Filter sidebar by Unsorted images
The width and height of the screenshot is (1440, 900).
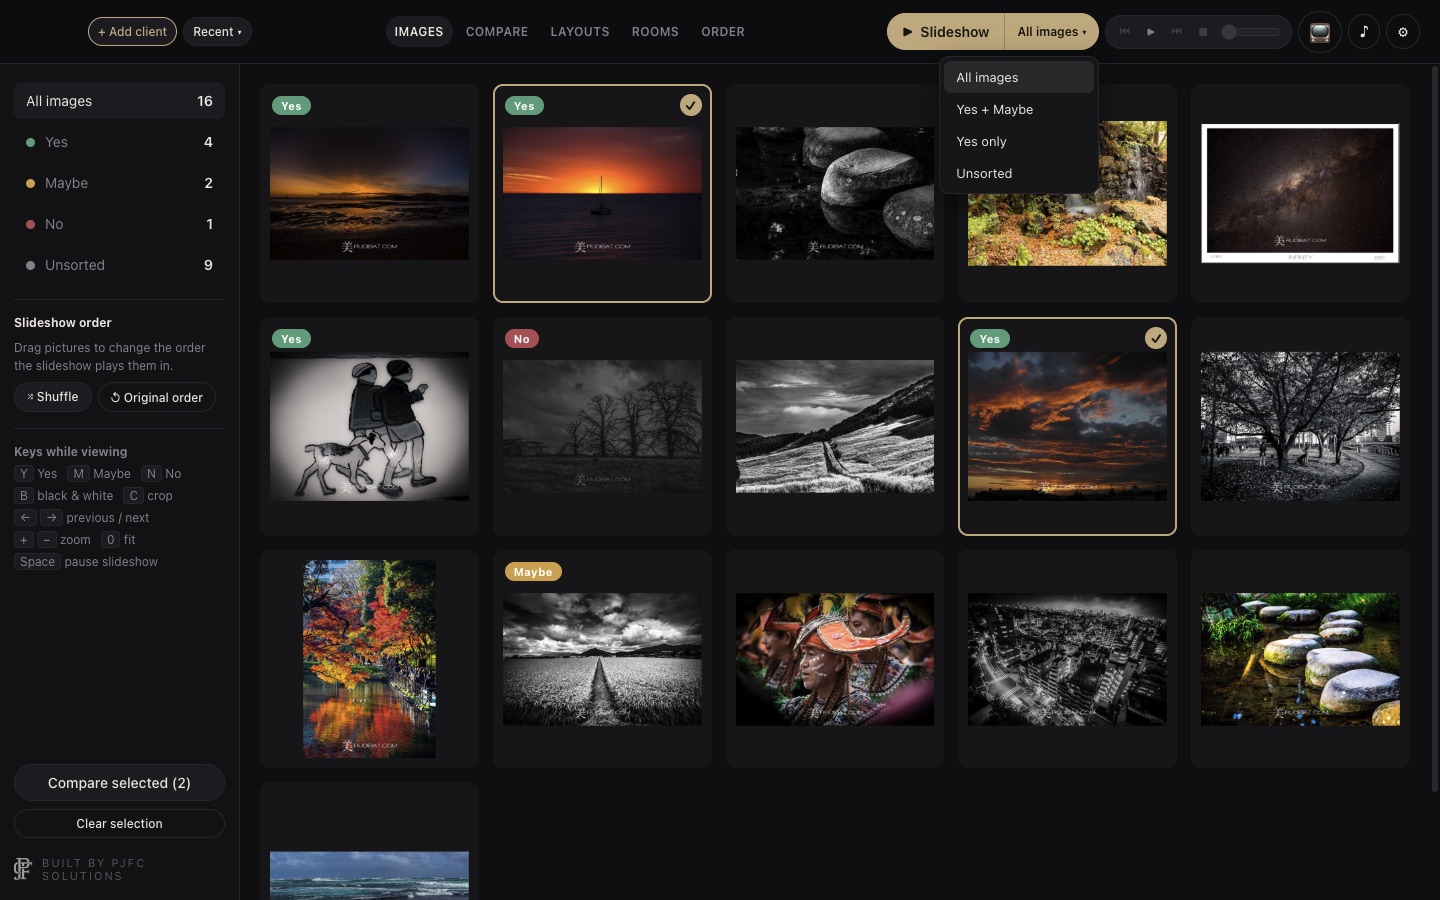click(119, 265)
